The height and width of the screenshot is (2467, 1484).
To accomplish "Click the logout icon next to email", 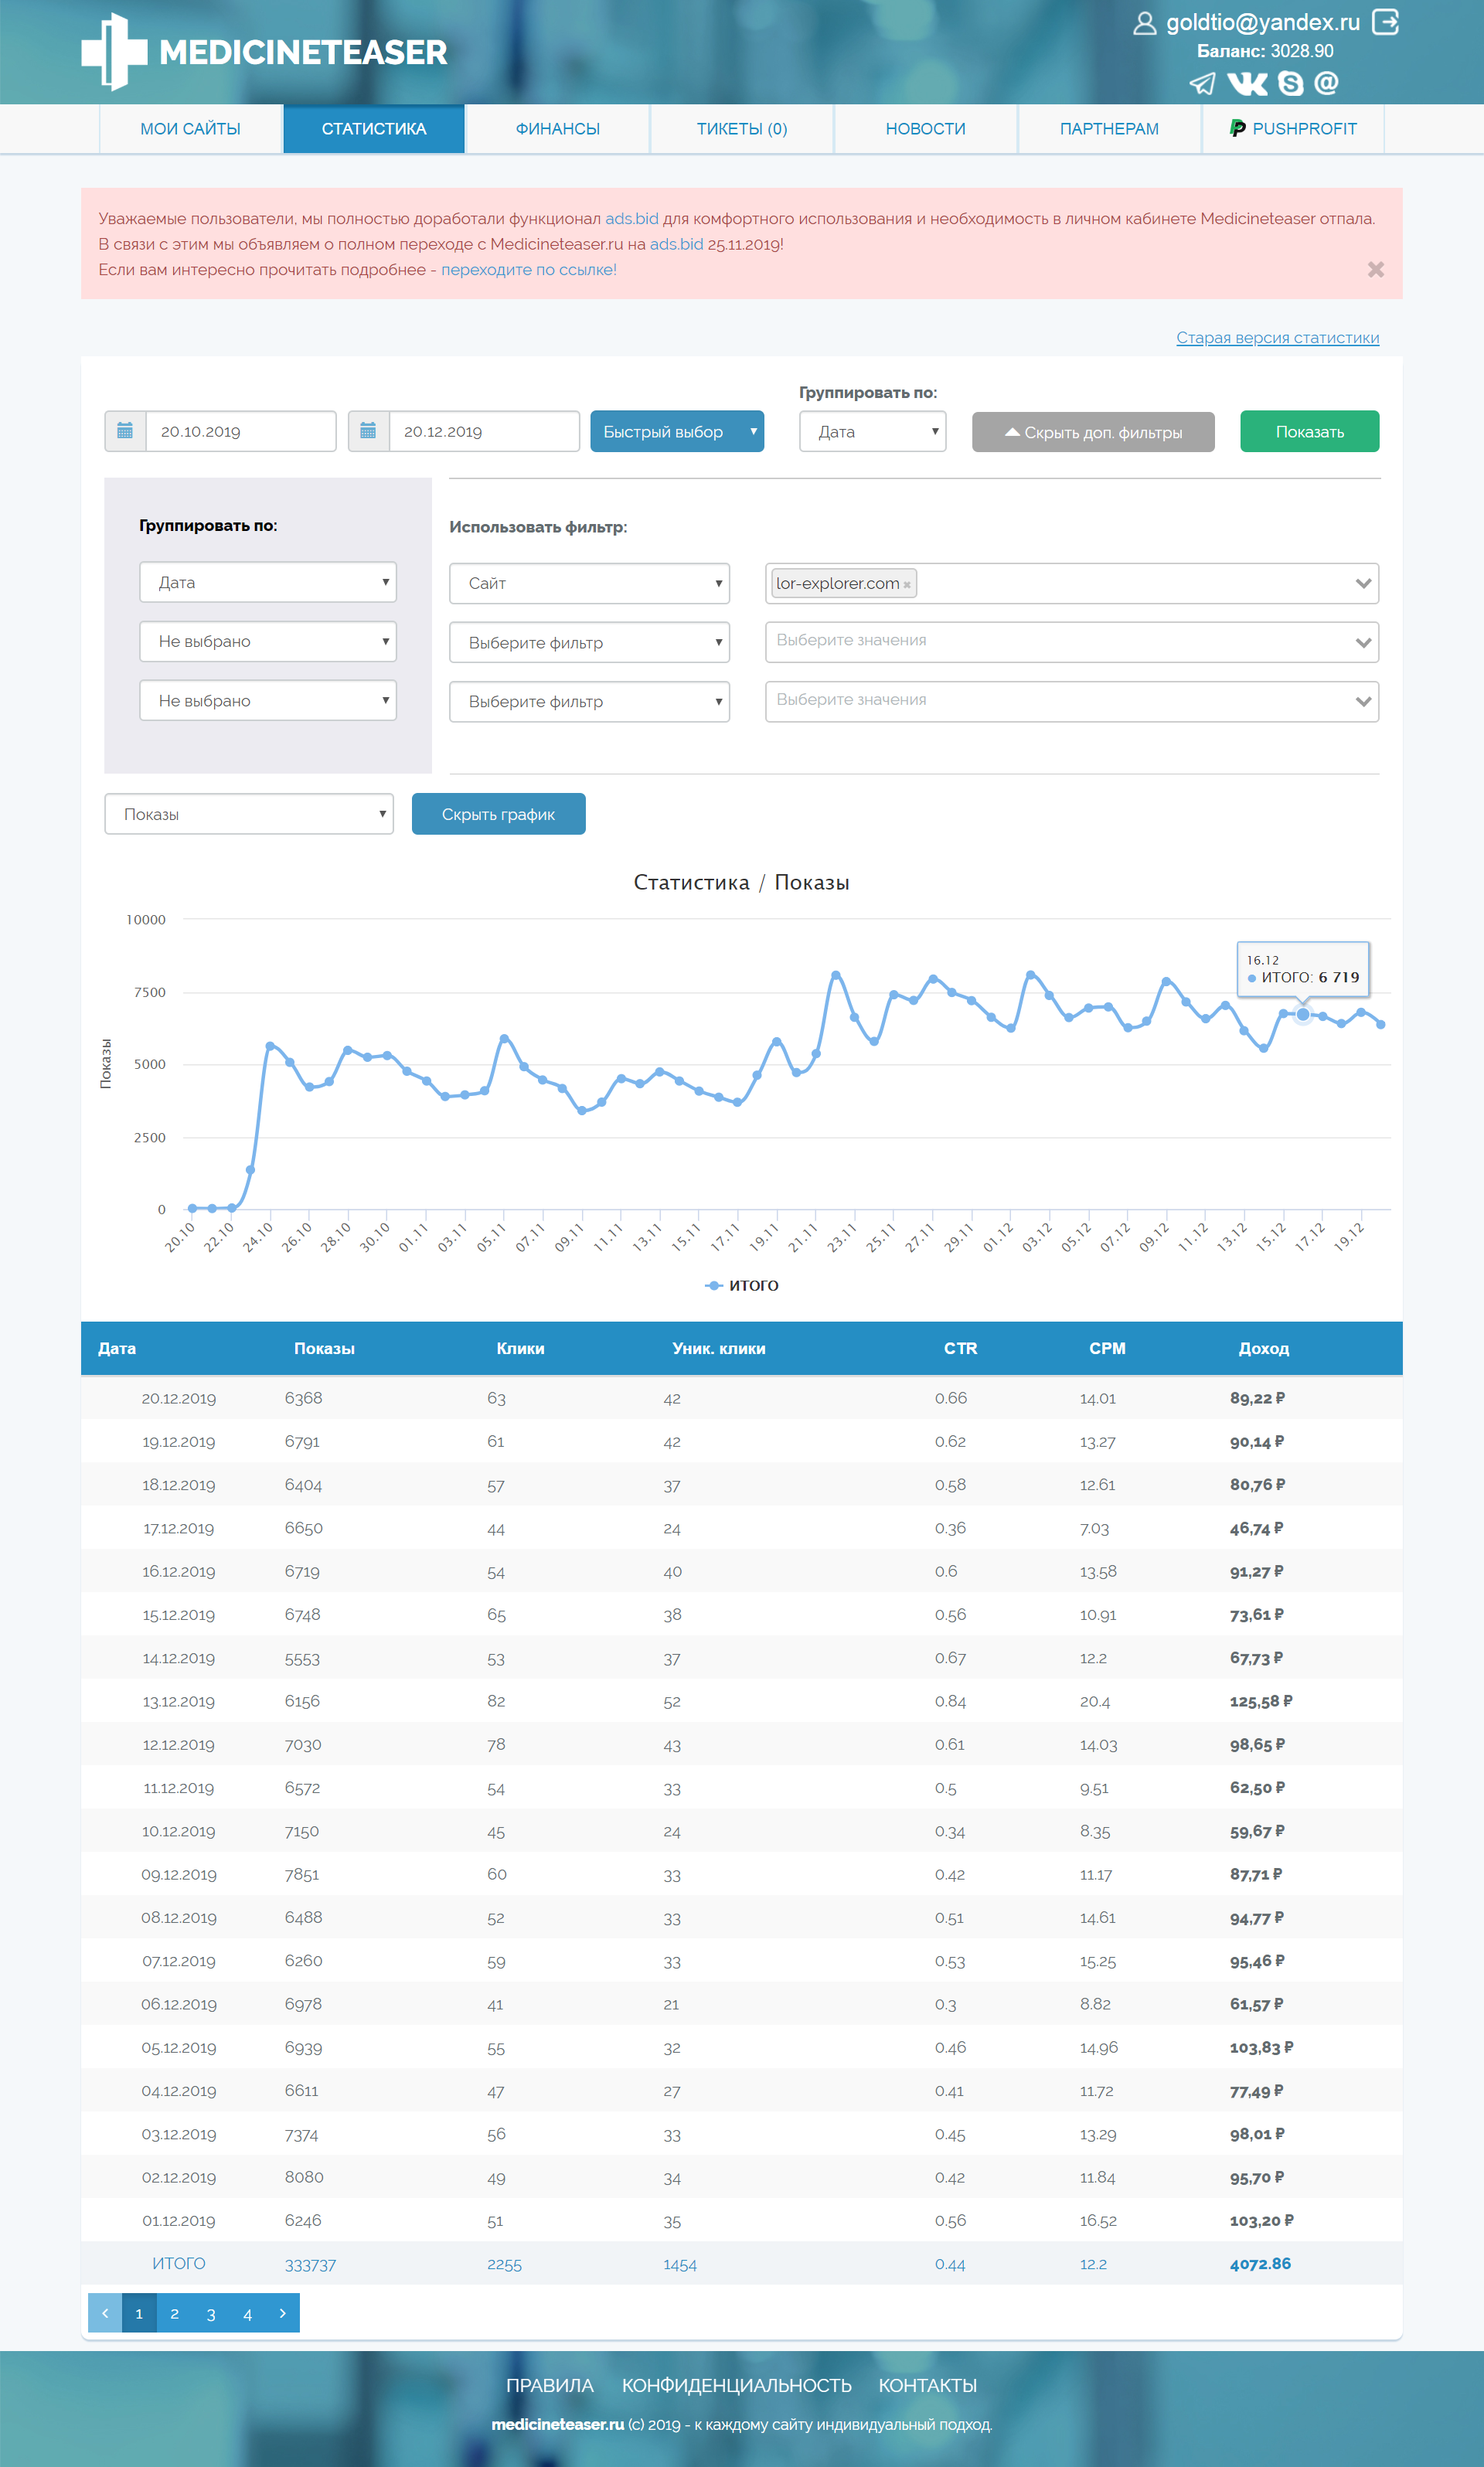I will [x=1385, y=22].
